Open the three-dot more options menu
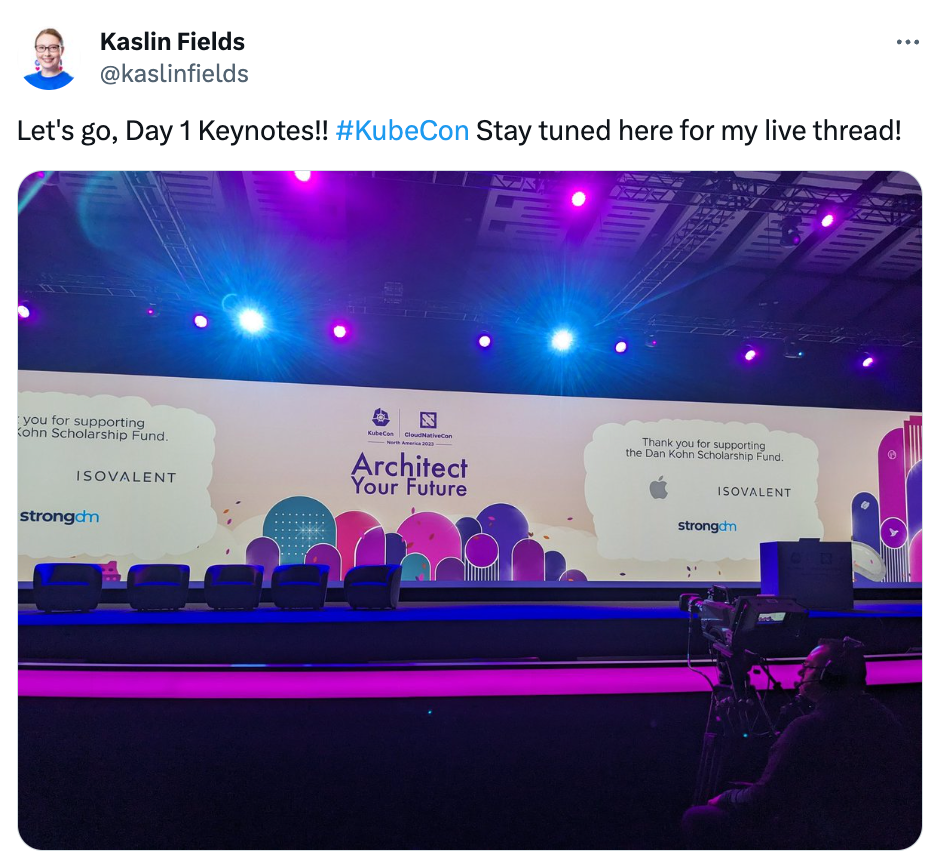 tap(907, 42)
